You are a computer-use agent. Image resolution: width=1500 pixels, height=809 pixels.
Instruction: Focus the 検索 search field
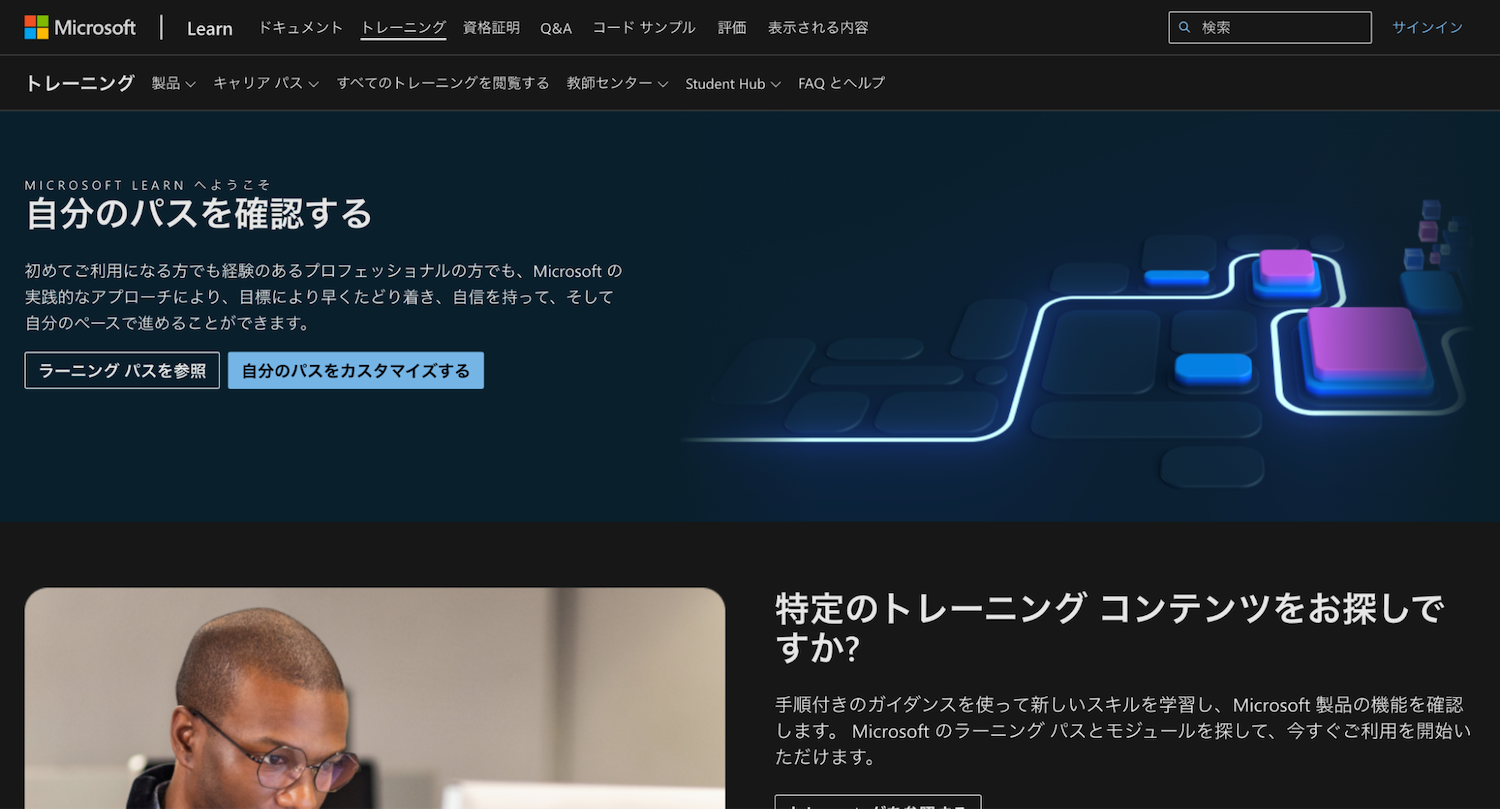click(1270, 28)
